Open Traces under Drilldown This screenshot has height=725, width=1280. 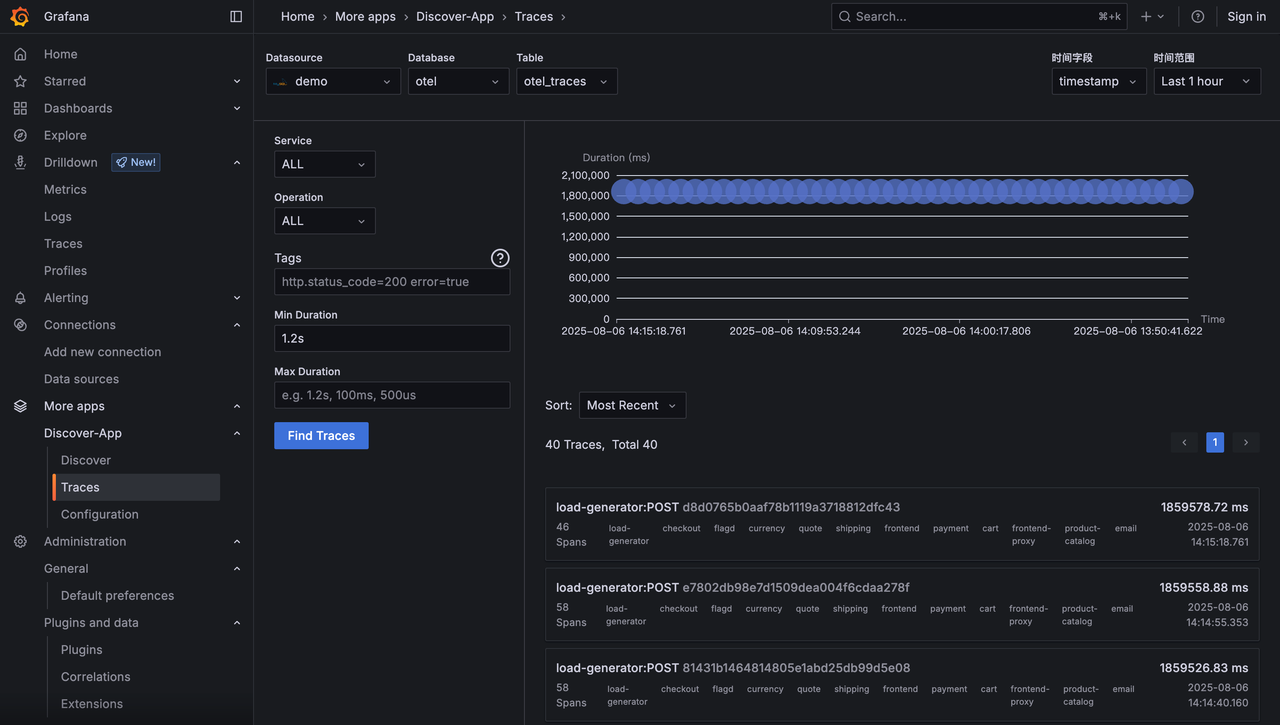pyautogui.click(x=63, y=243)
